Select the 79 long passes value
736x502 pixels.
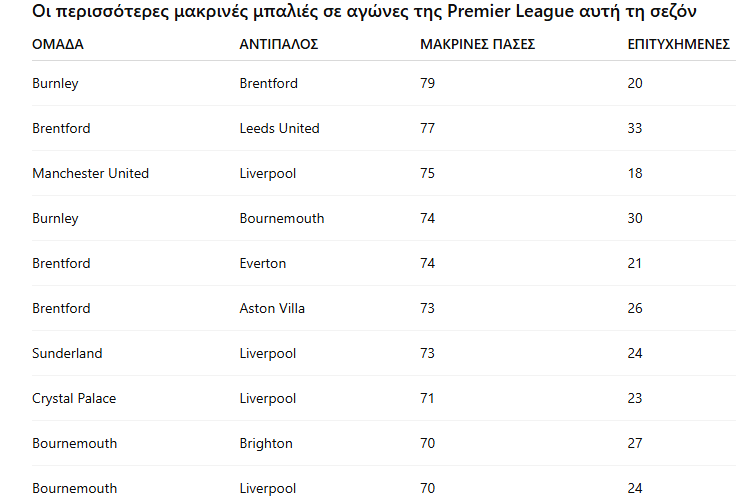[x=428, y=83]
